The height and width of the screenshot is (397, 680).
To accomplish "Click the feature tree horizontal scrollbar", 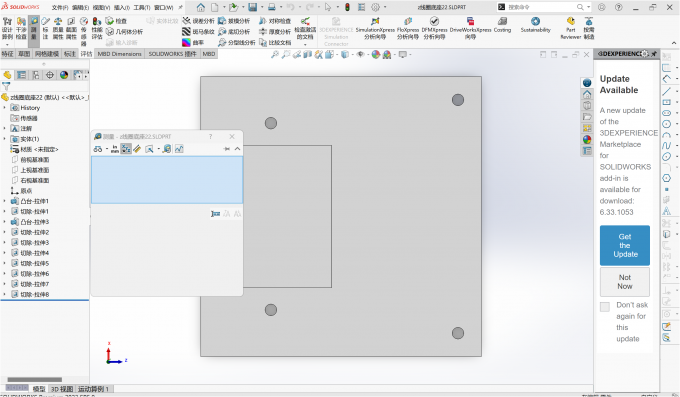I will point(34,379).
